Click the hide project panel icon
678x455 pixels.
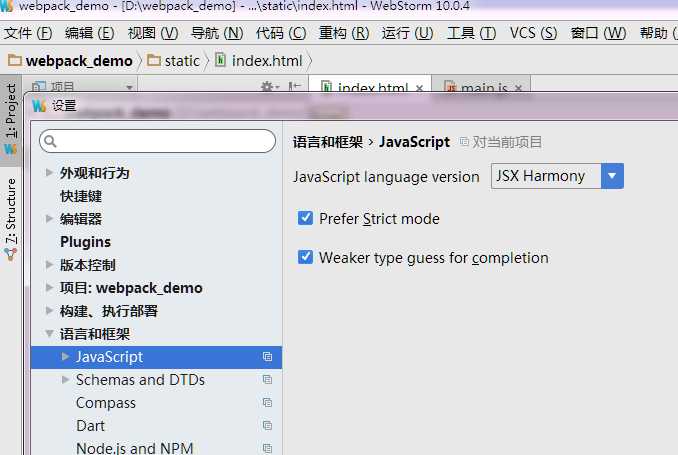click(x=294, y=87)
